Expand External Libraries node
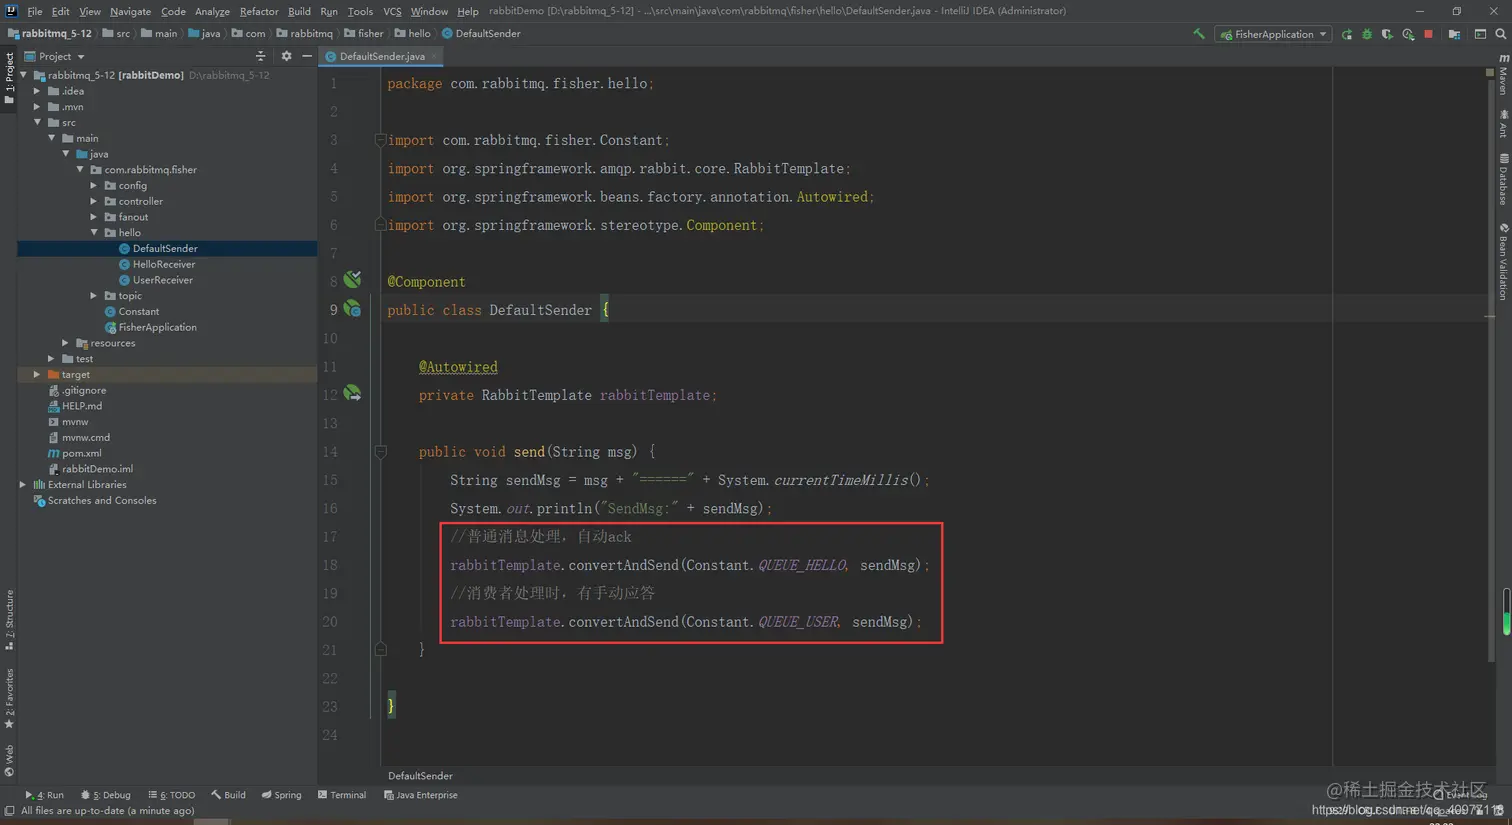This screenshot has width=1512, height=825. click(x=24, y=484)
